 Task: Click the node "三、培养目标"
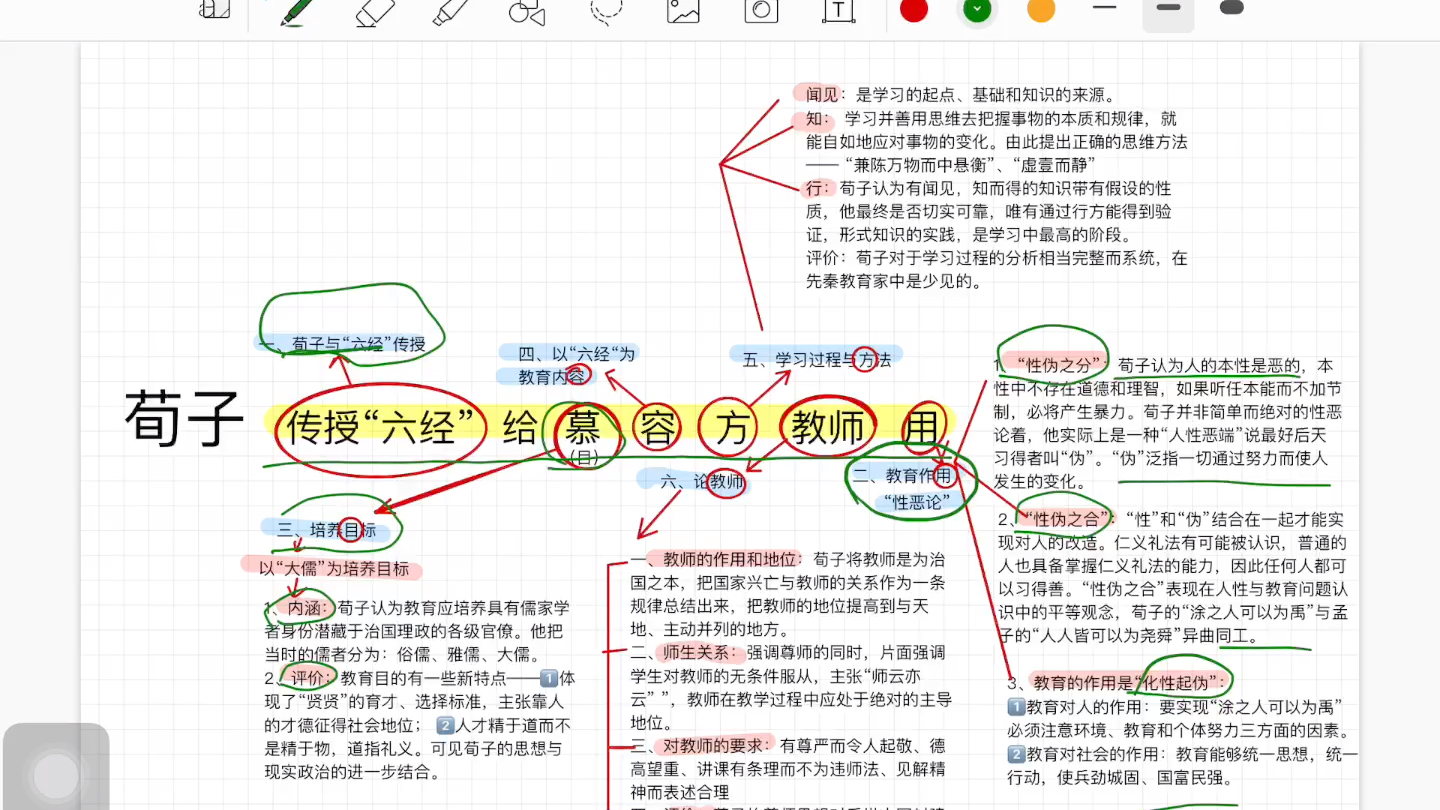[x=327, y=530]
